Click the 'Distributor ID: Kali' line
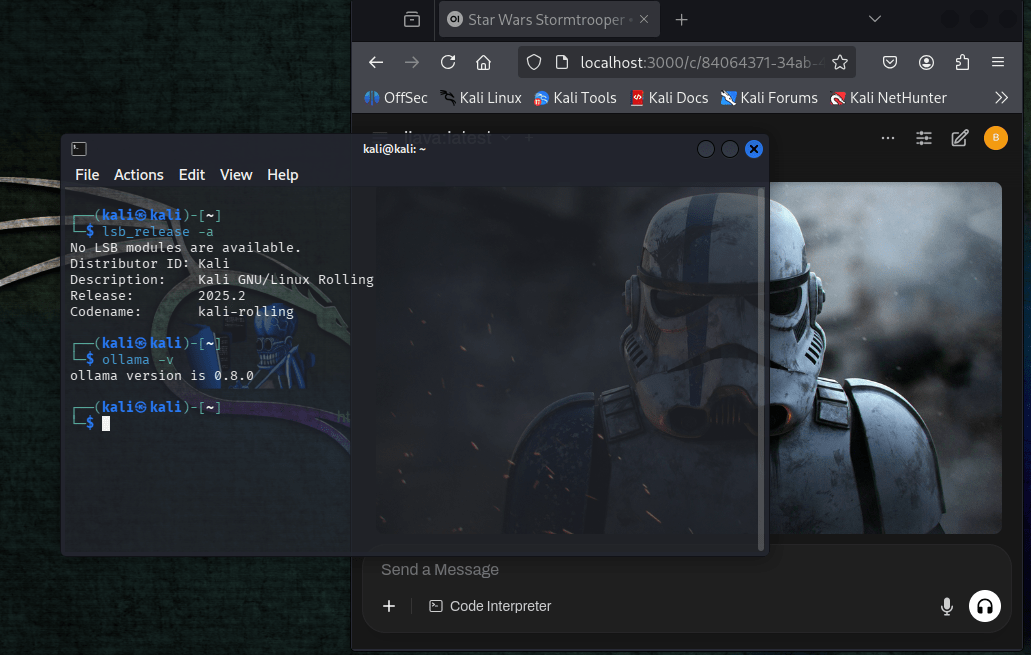This screenshot has height=655, width=1031. coord(150,264)
